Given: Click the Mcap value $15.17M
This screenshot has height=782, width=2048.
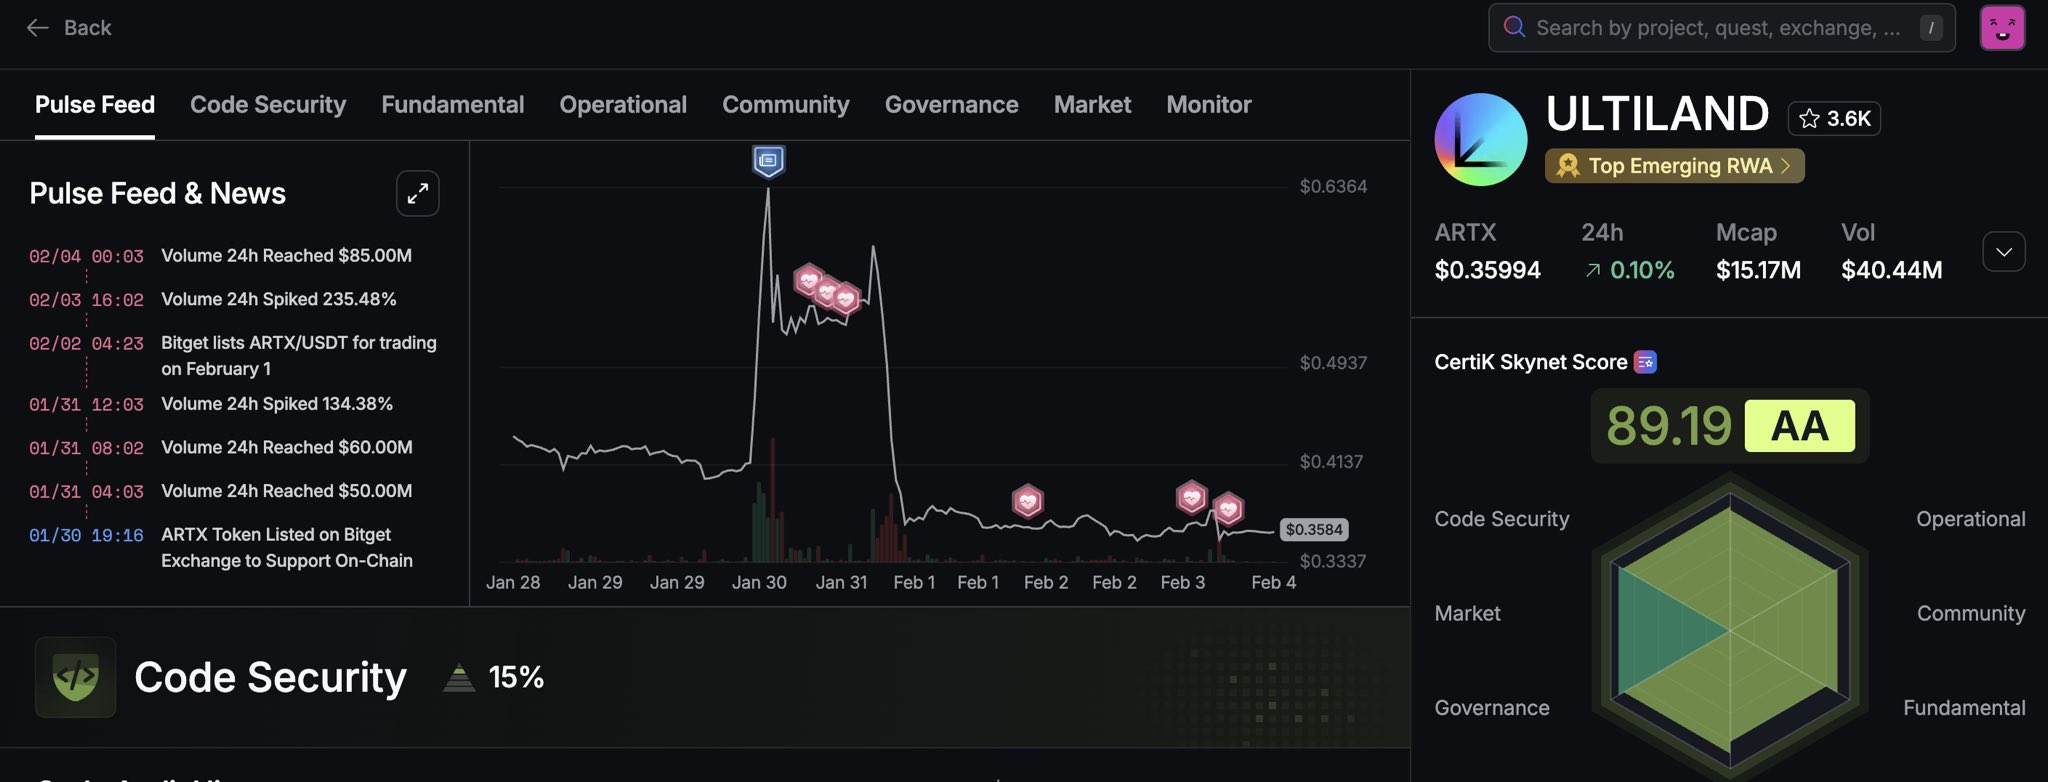Looking at the screenshot, I should (1758, 270).
